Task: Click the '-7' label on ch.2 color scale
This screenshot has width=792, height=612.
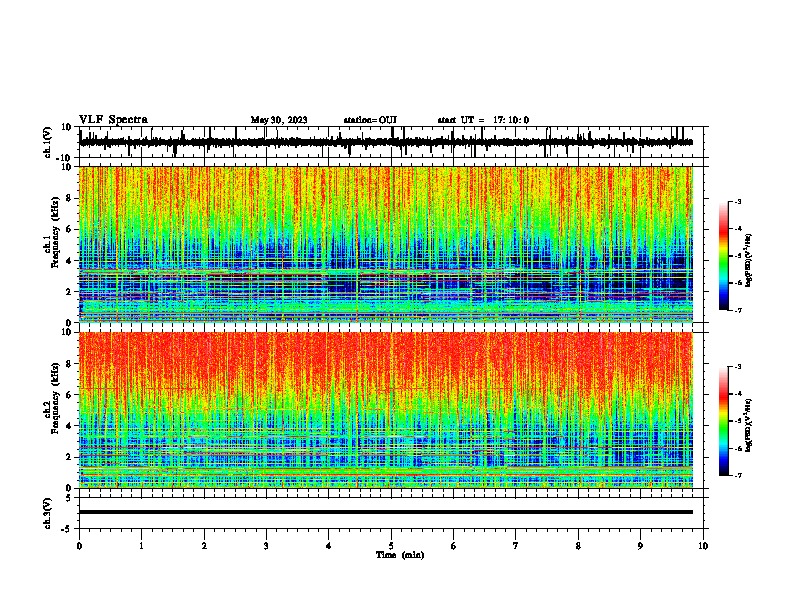Action: point(737,476)
